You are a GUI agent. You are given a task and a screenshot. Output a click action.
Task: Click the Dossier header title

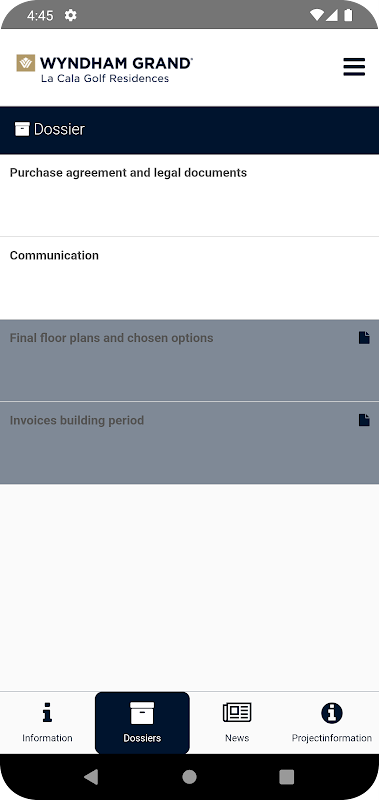coord(59,129)
